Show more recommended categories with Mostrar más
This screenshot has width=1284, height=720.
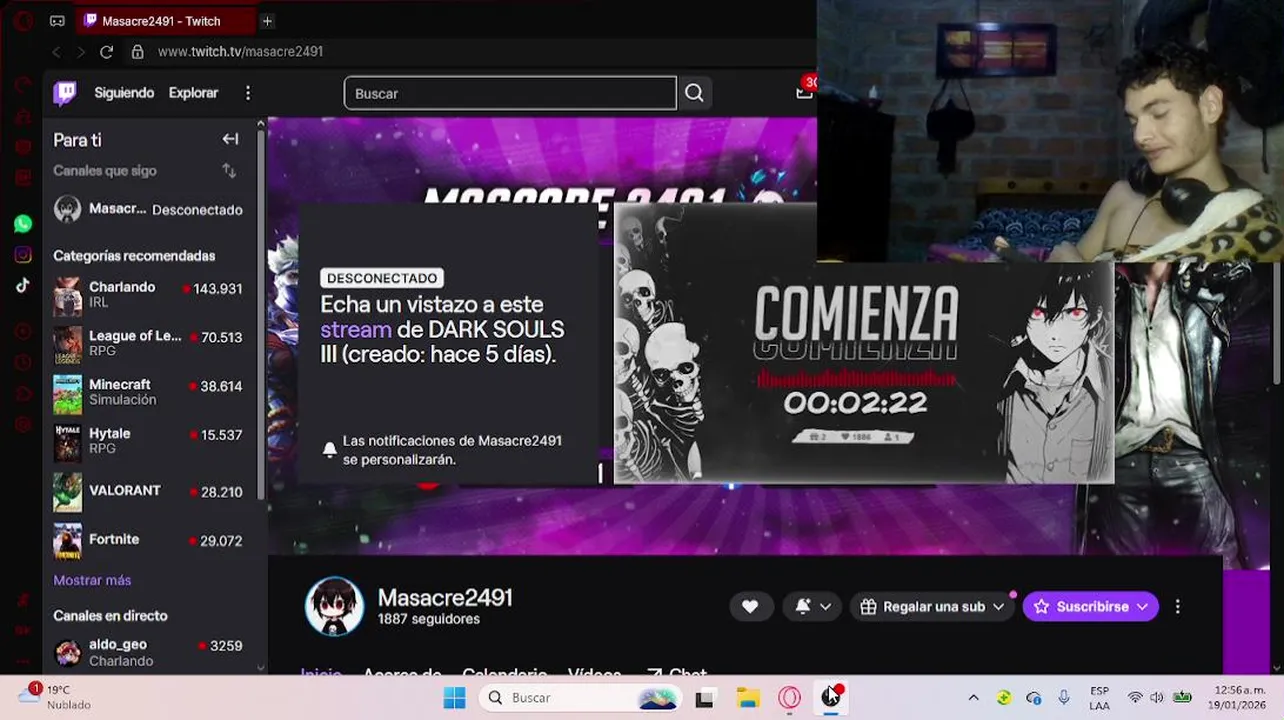tap(92, 580)
